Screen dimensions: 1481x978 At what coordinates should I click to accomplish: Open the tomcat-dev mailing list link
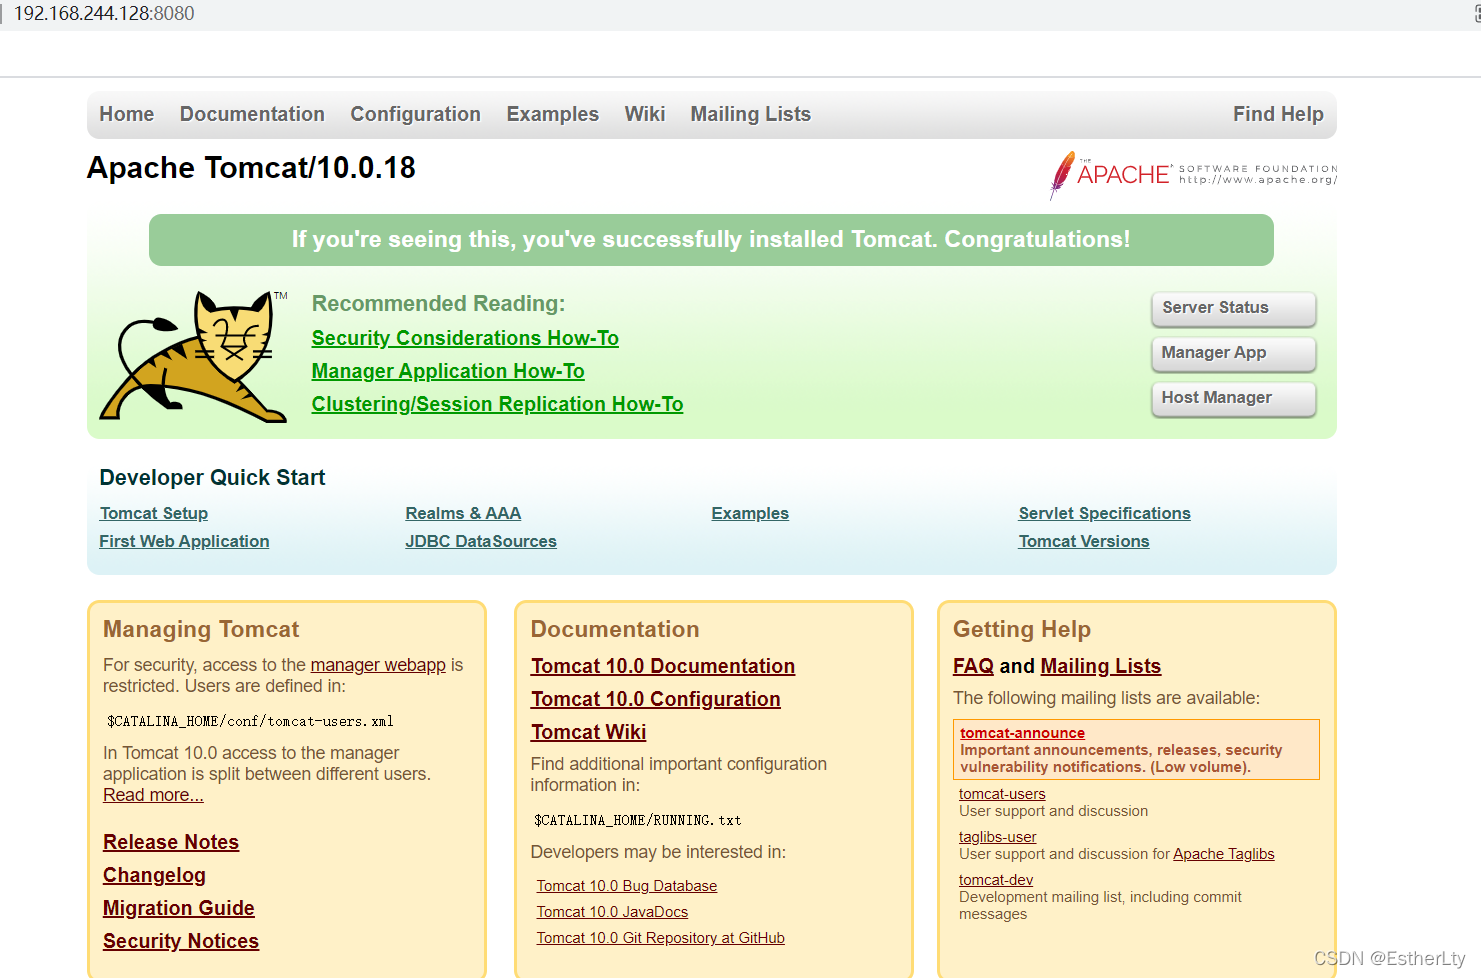[x=996, y=880]
